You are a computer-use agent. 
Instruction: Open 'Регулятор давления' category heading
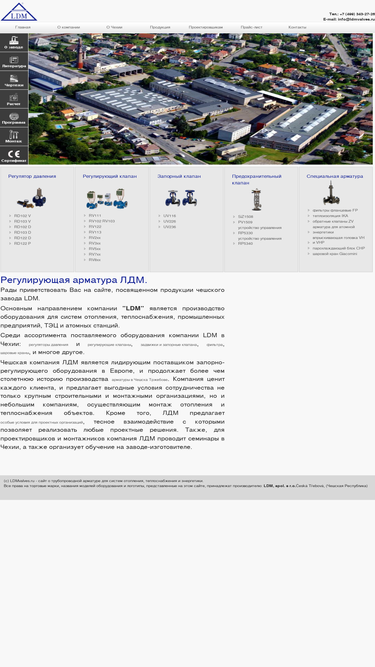(x=32, y=176)
